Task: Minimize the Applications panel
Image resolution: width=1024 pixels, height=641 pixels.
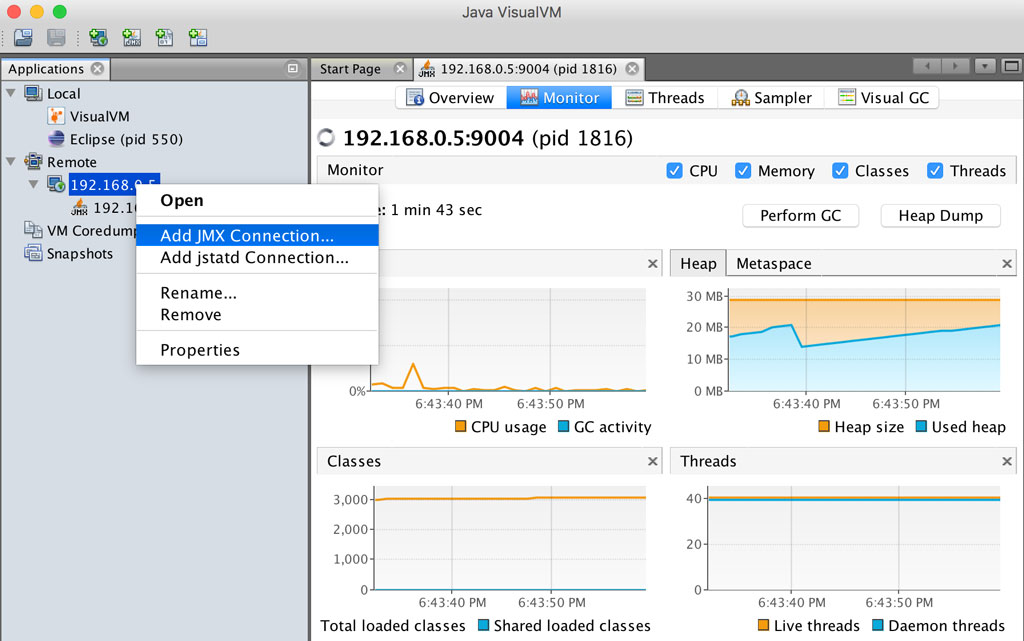Action: pos(293,68)
